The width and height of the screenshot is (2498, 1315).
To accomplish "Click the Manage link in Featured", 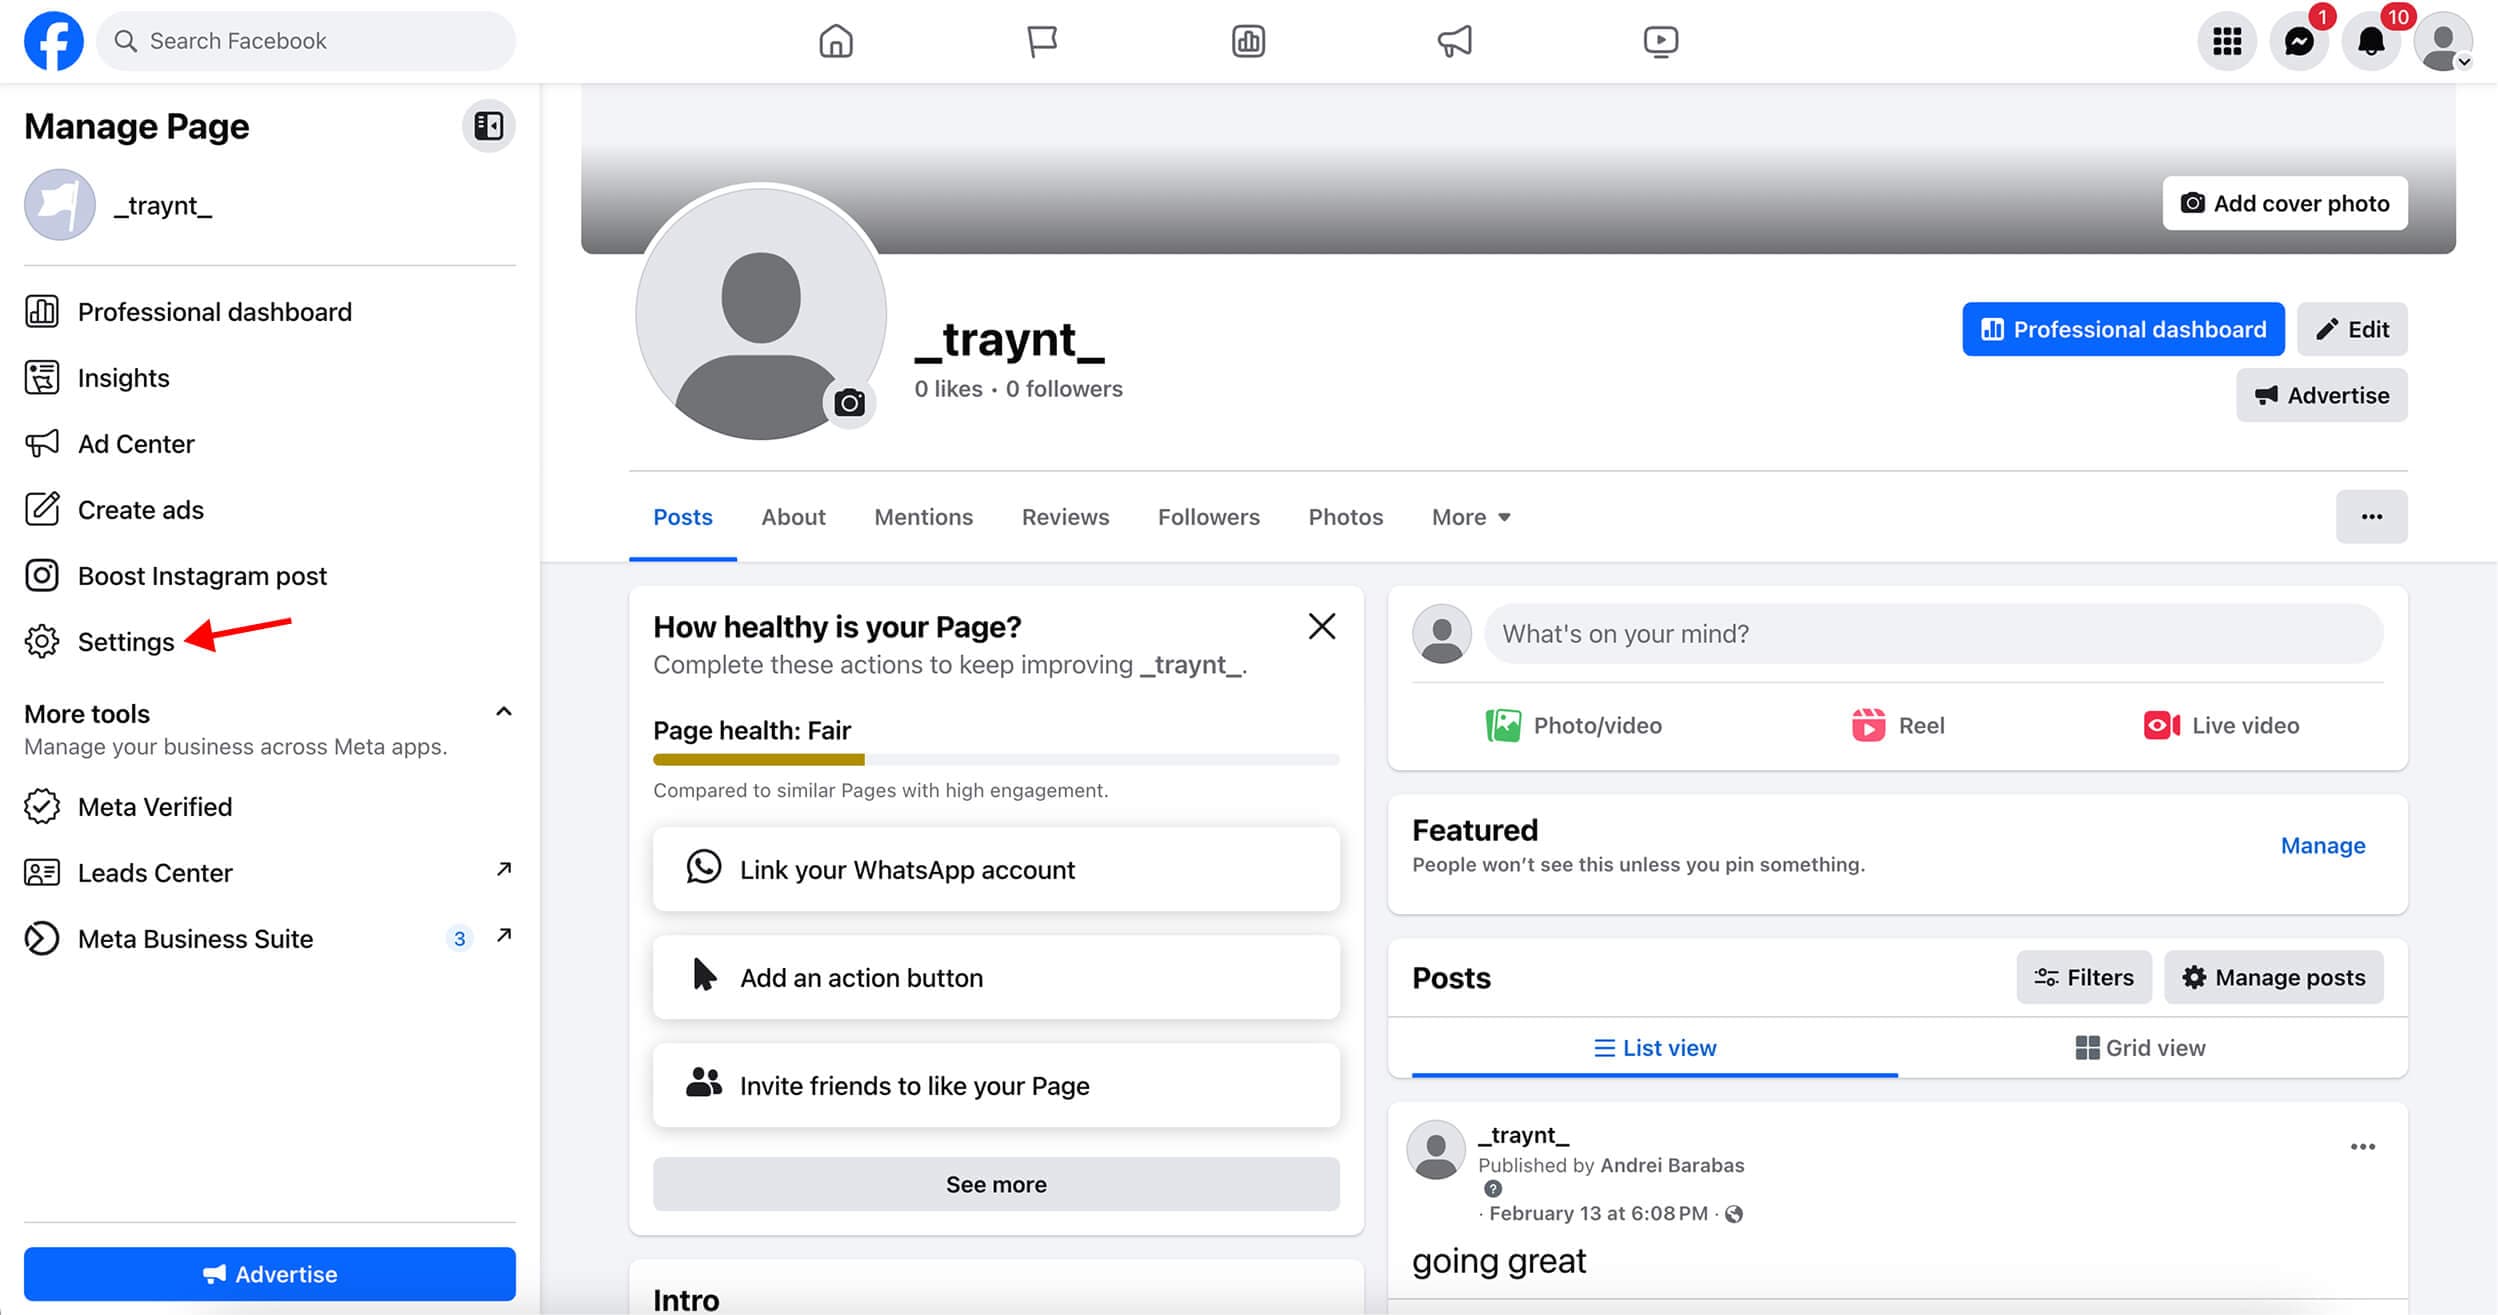I will coord(2322,845).
